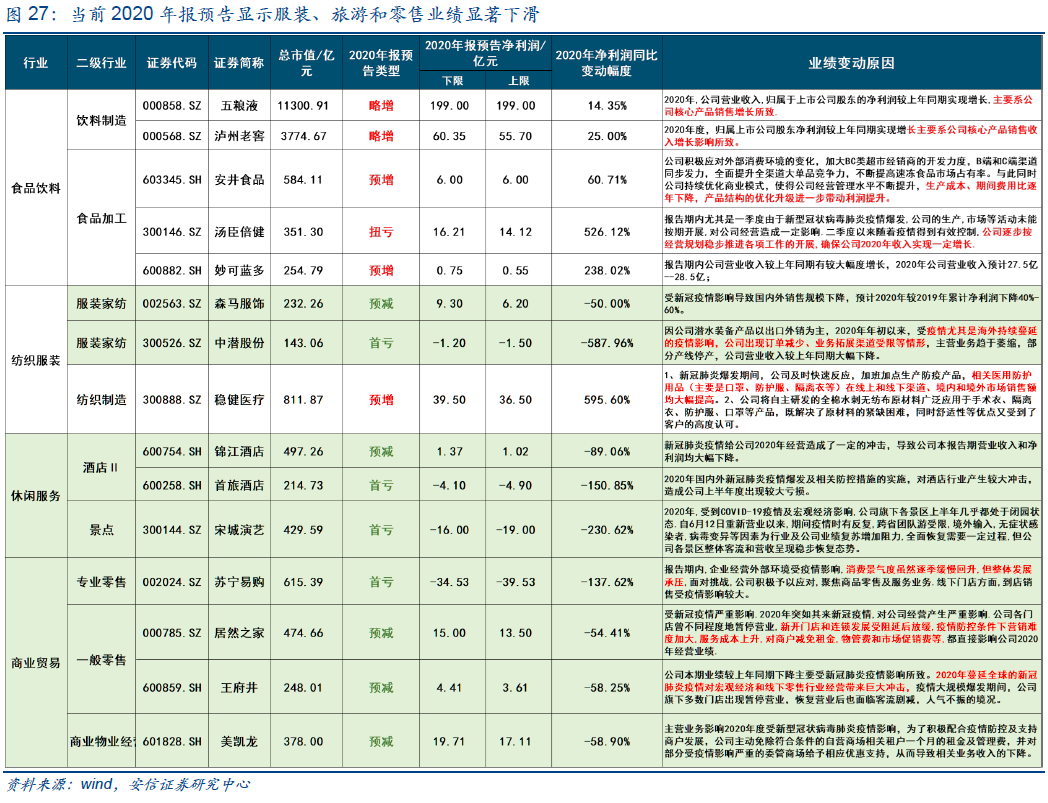Click the -587.96% change value

(x=607, y=343)
